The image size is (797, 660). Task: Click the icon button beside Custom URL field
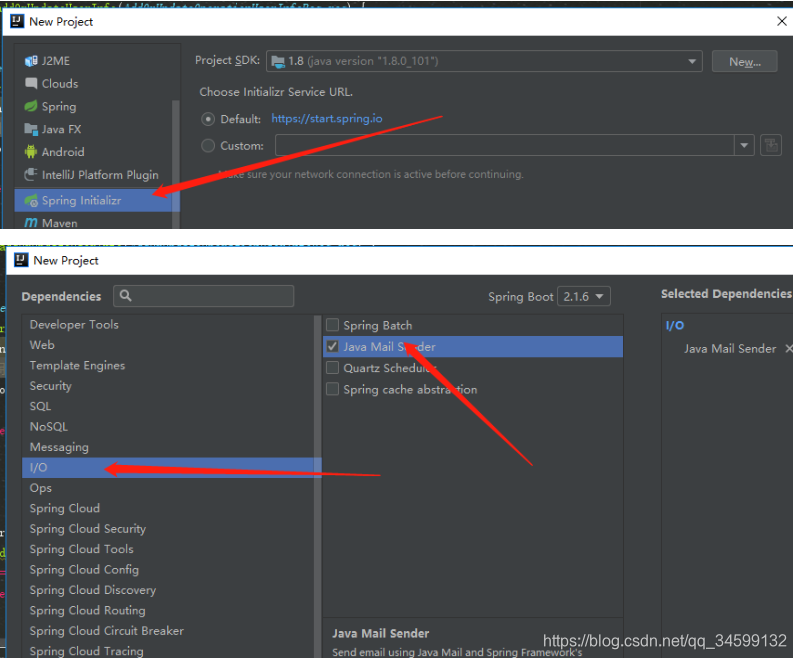tap(771, 145)
